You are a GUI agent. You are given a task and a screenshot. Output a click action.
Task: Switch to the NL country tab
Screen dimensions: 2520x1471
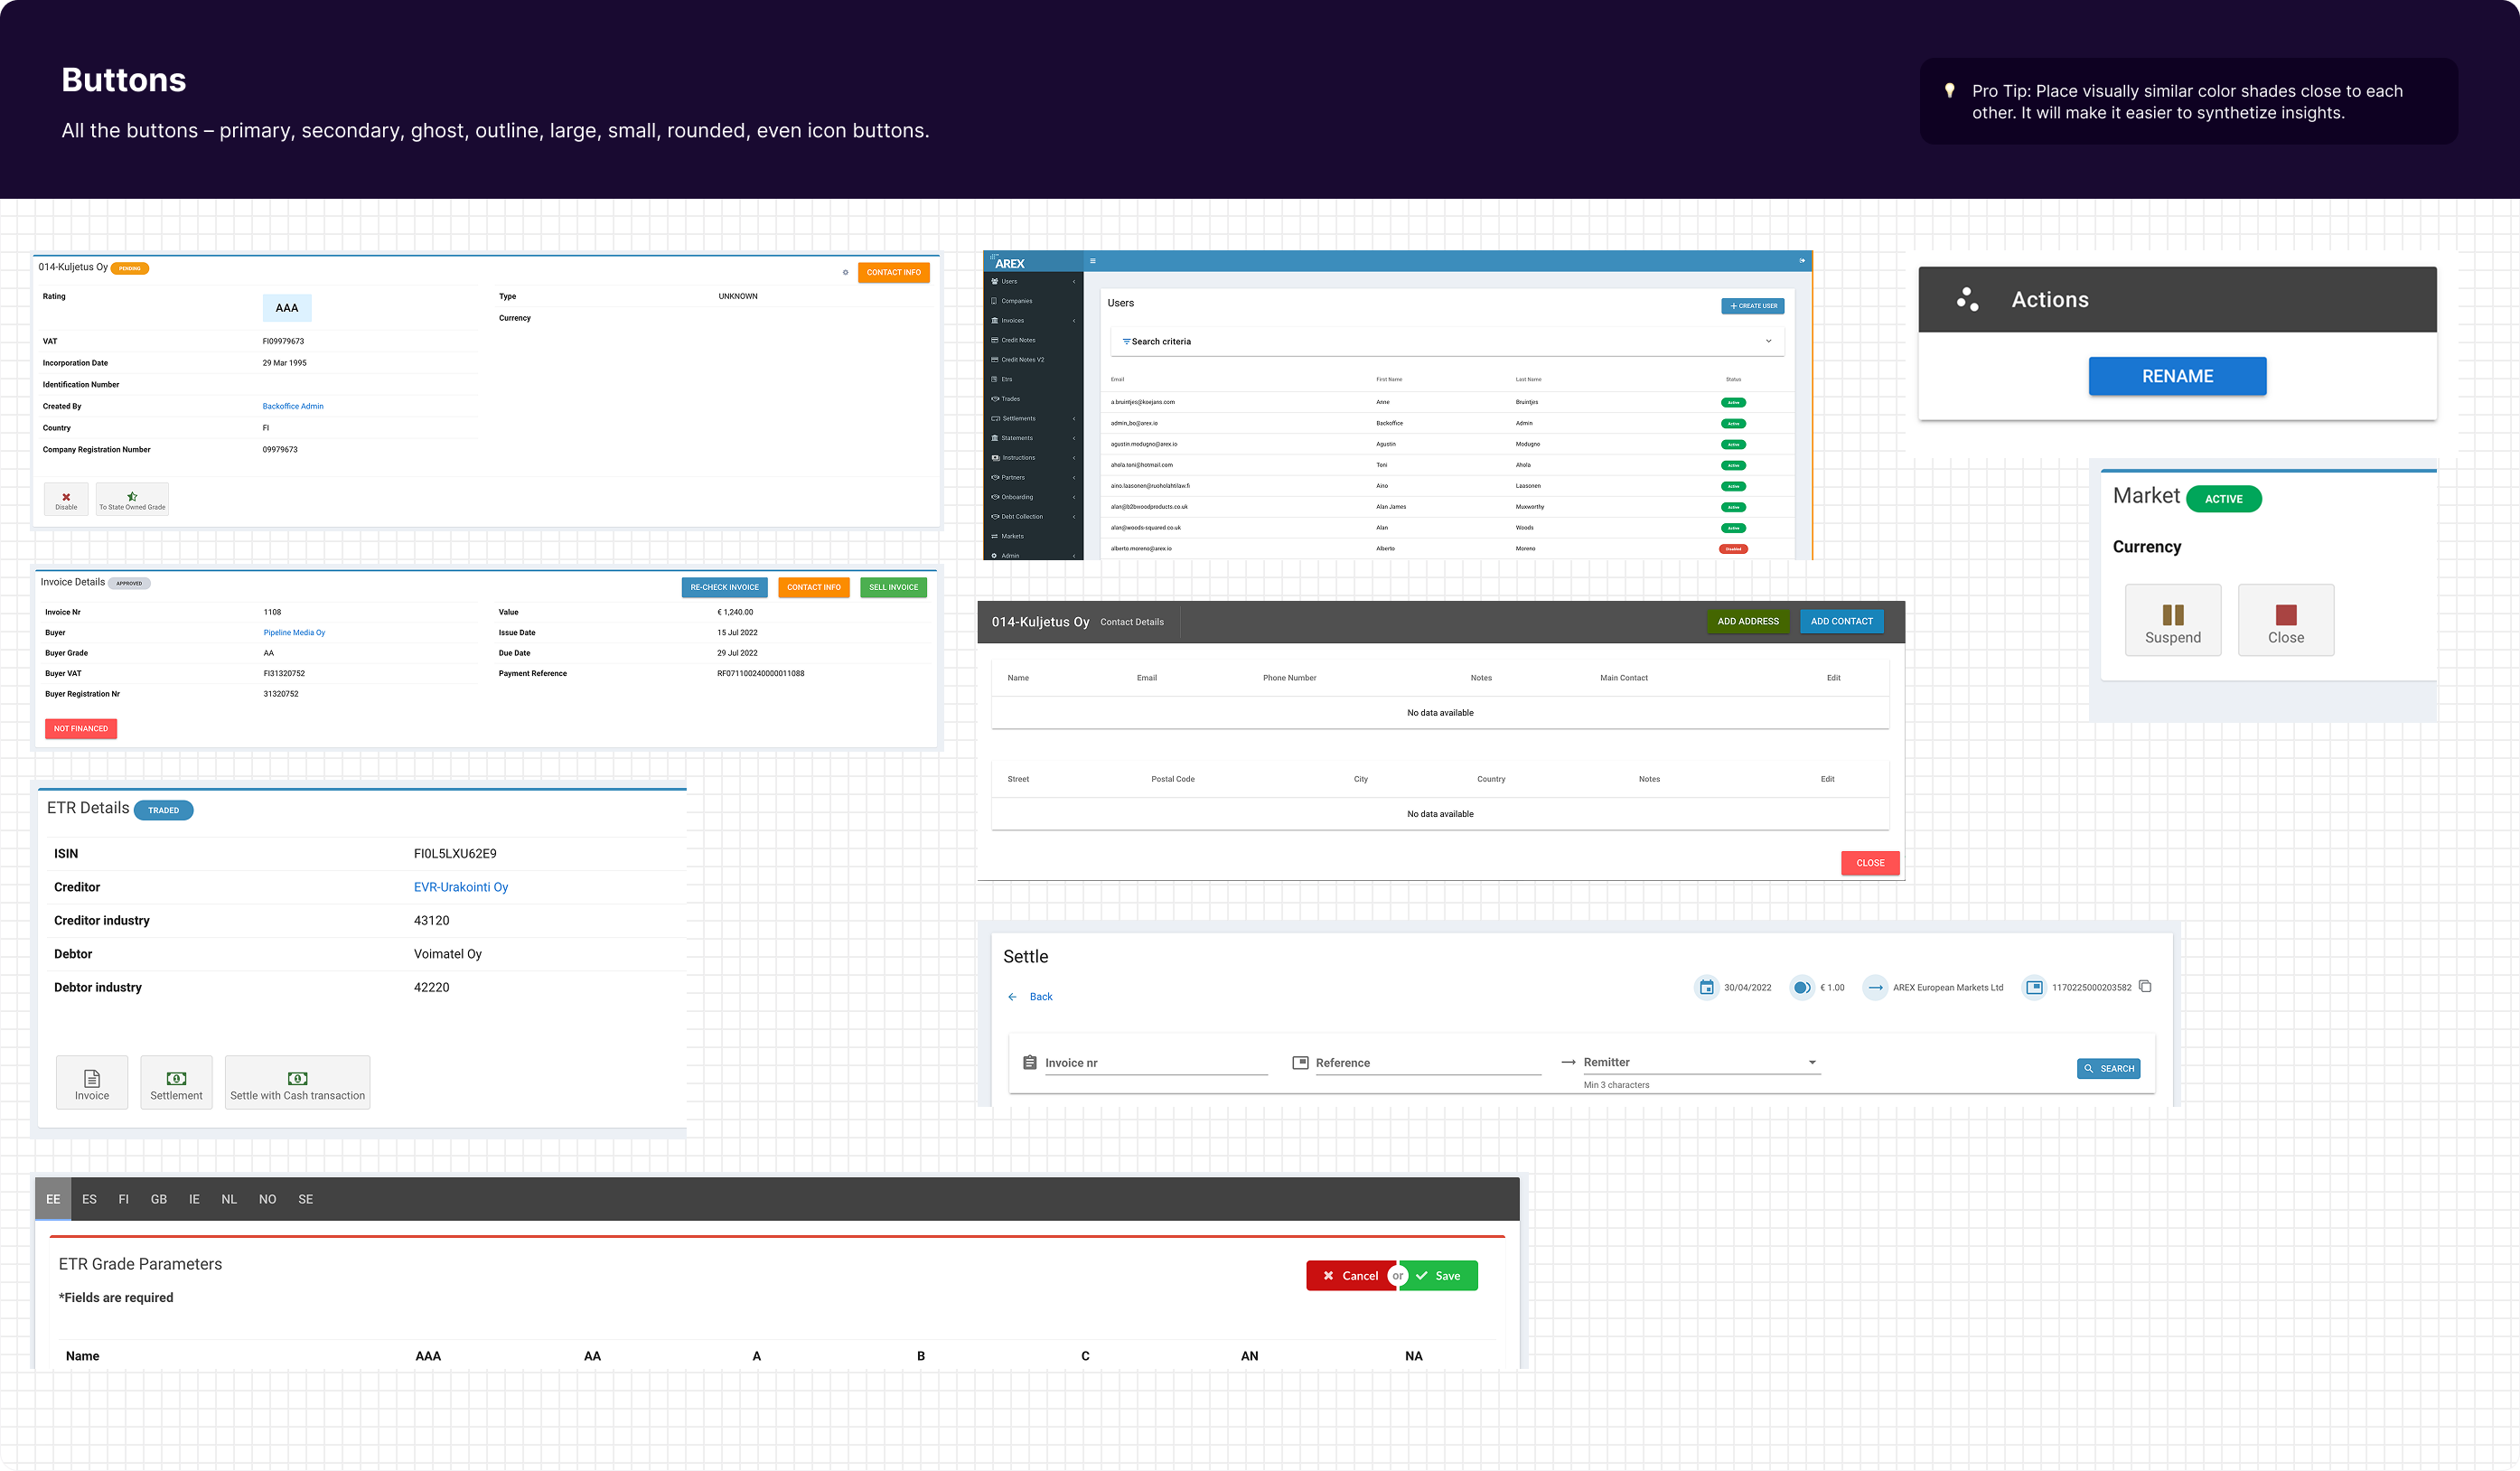229,1199
